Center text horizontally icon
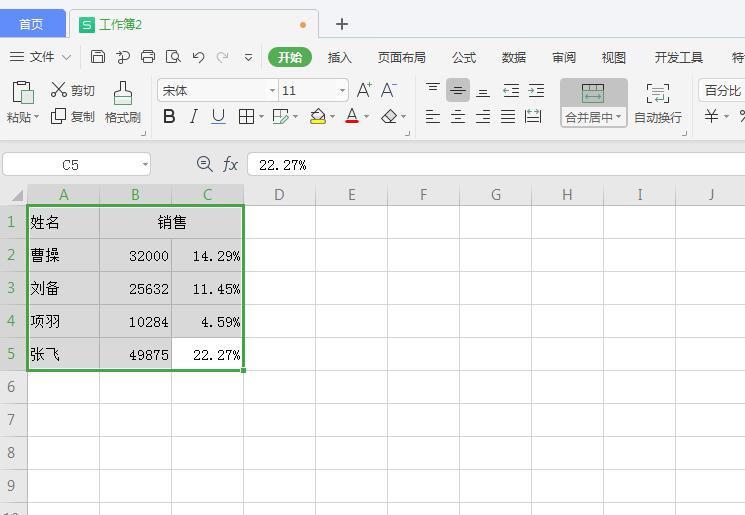This screenshot has width=745, height=515. click(x=458, y=116)
